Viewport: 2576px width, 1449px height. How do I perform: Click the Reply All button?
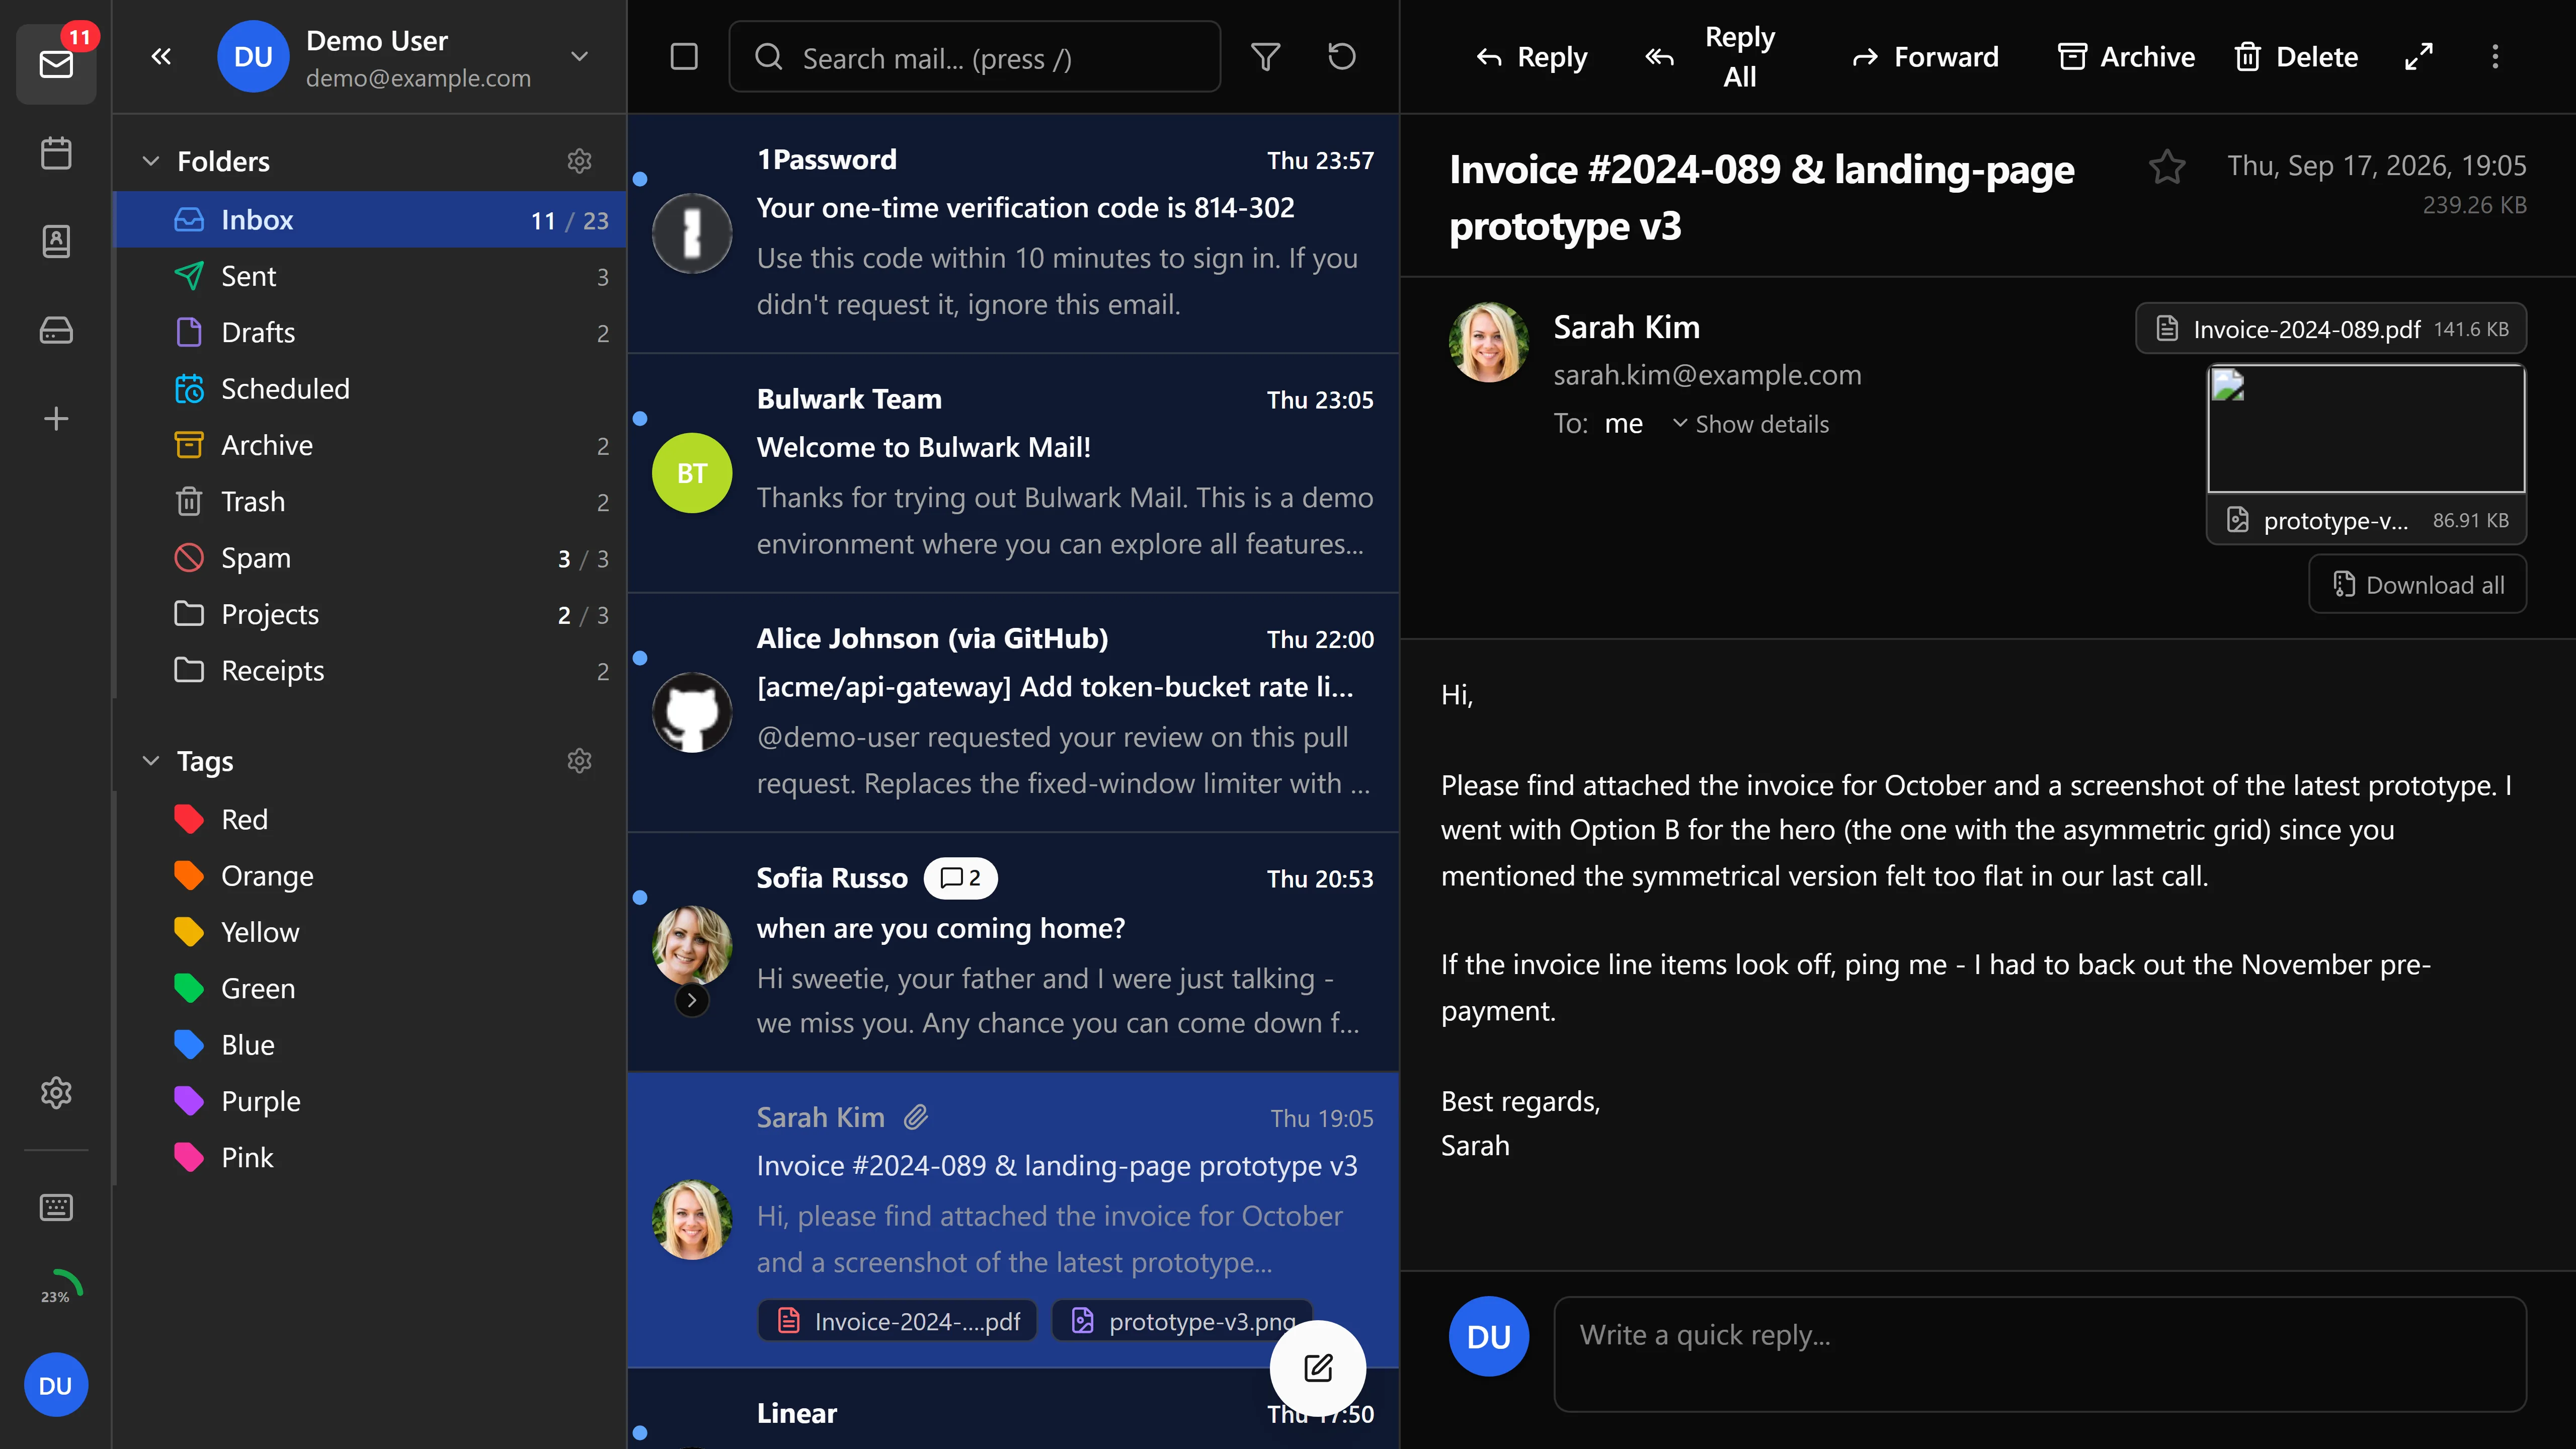coord(1712,57)
